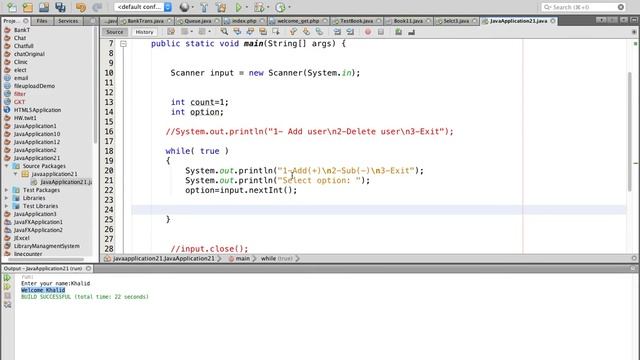The width and height of the screenshot is (640, 360).
Task: Click the Re-run green arrows icon in Output
Action: click(x=7, y=278)
